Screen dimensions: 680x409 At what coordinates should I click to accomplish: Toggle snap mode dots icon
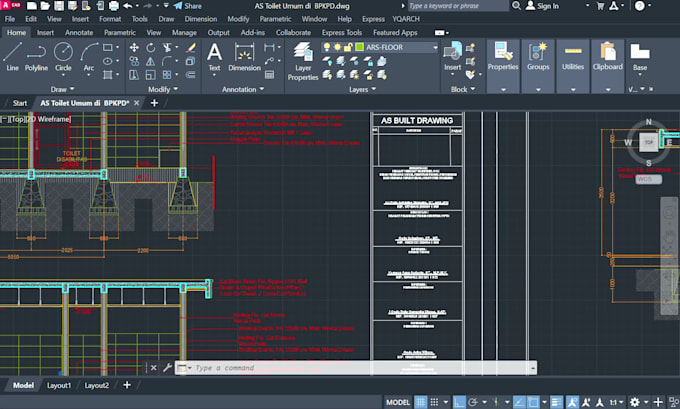pos(434,402)
